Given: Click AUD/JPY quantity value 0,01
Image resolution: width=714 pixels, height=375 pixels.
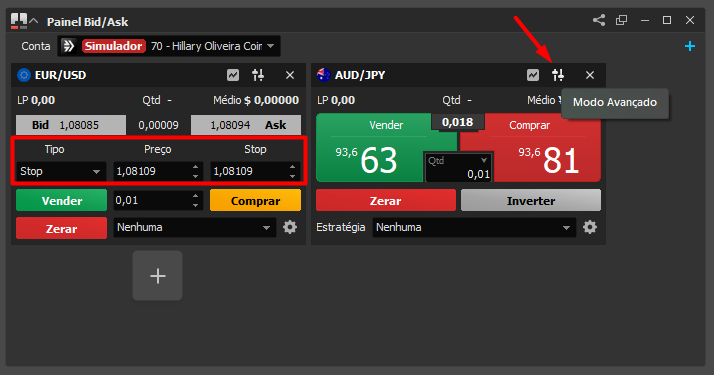Looking at the screenshot, I should click(478, 174).
